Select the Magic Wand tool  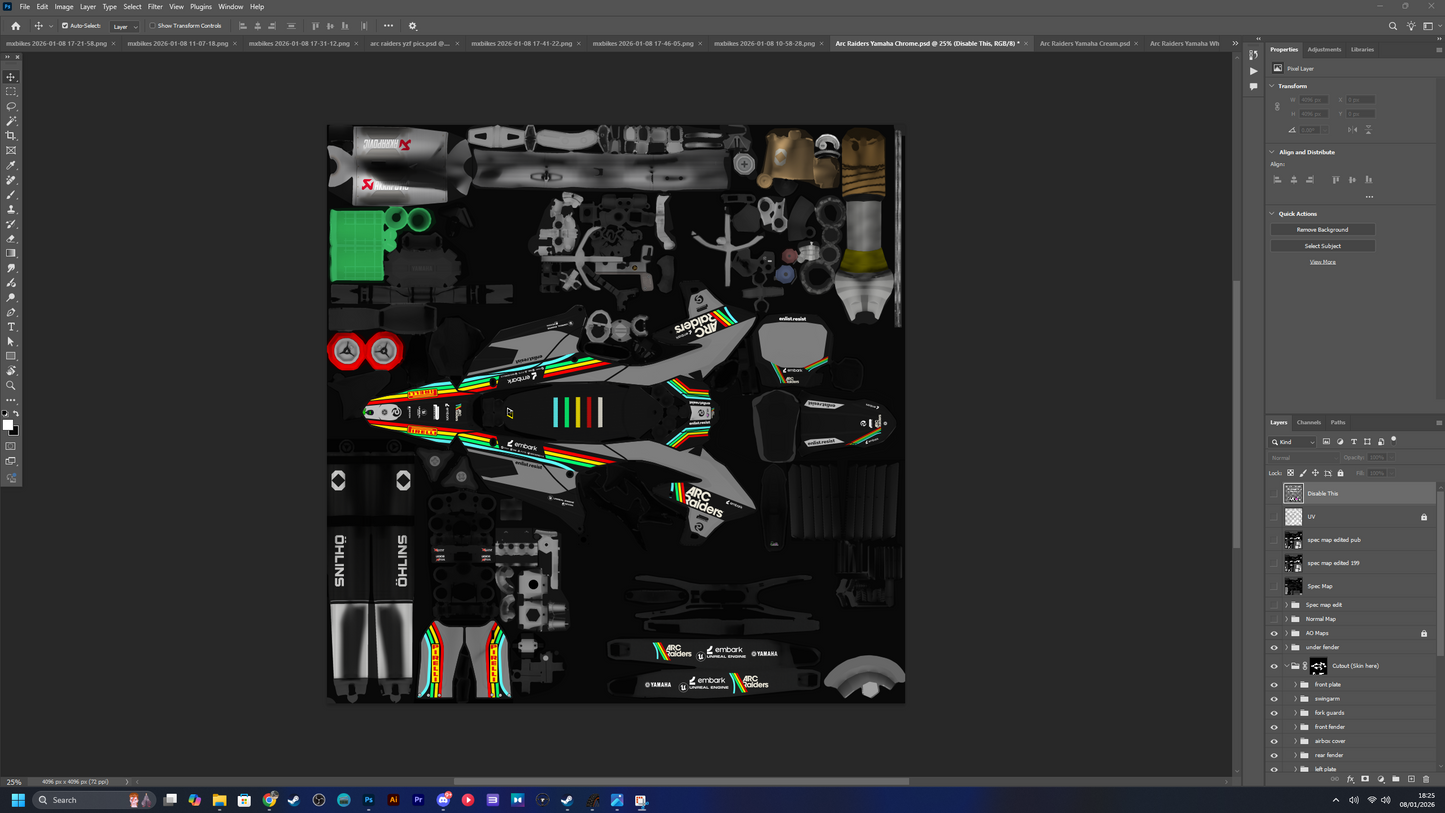coord(11,121)
